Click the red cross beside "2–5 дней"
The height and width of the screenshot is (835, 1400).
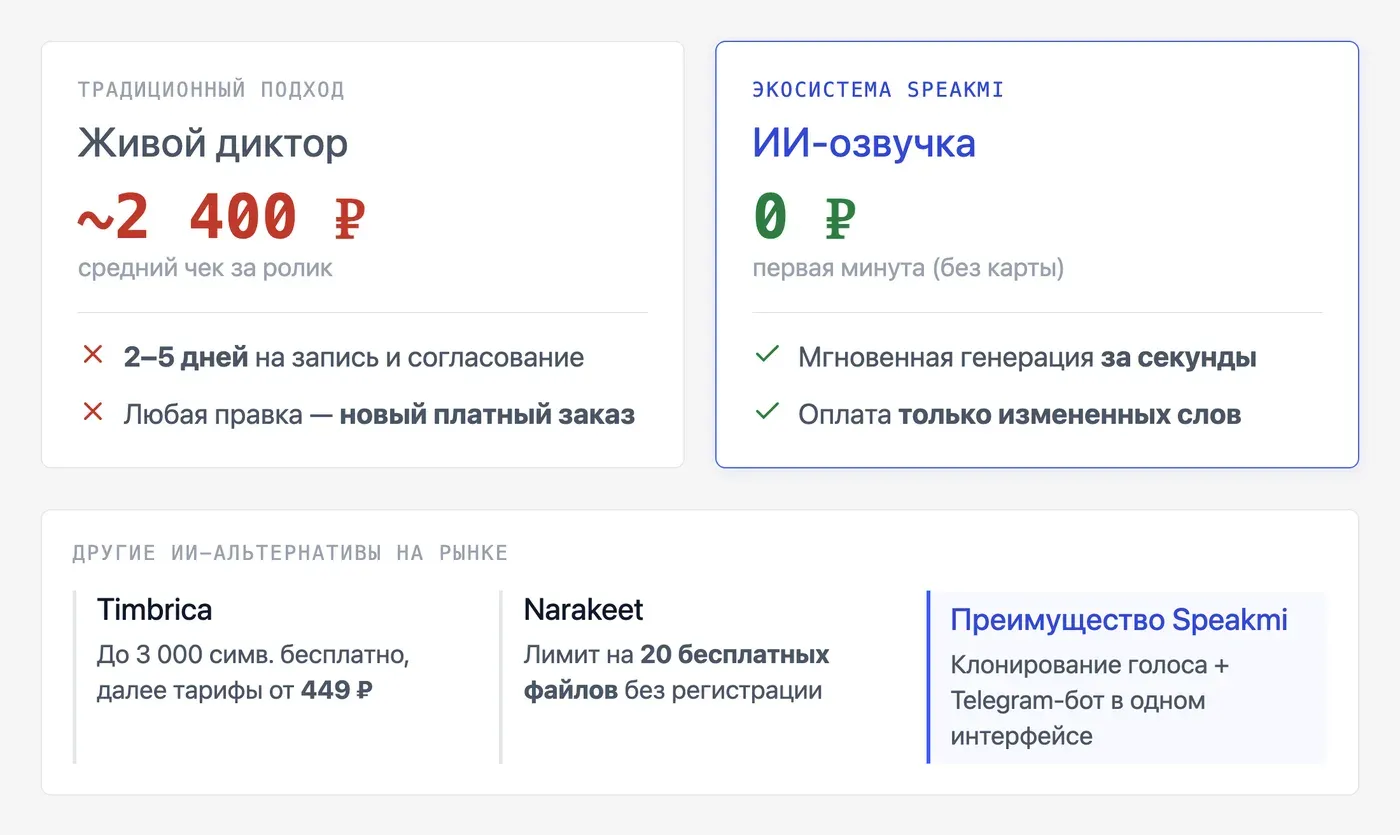tap(93, 354)
